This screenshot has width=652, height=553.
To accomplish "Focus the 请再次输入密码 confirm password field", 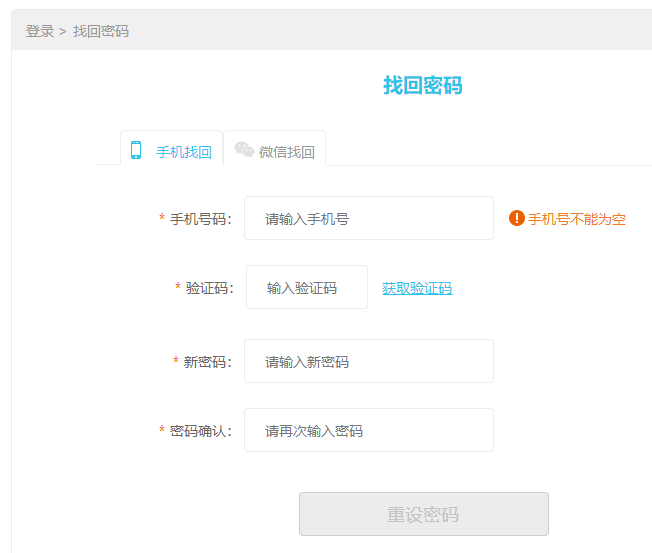I will [x=369, y=430].
